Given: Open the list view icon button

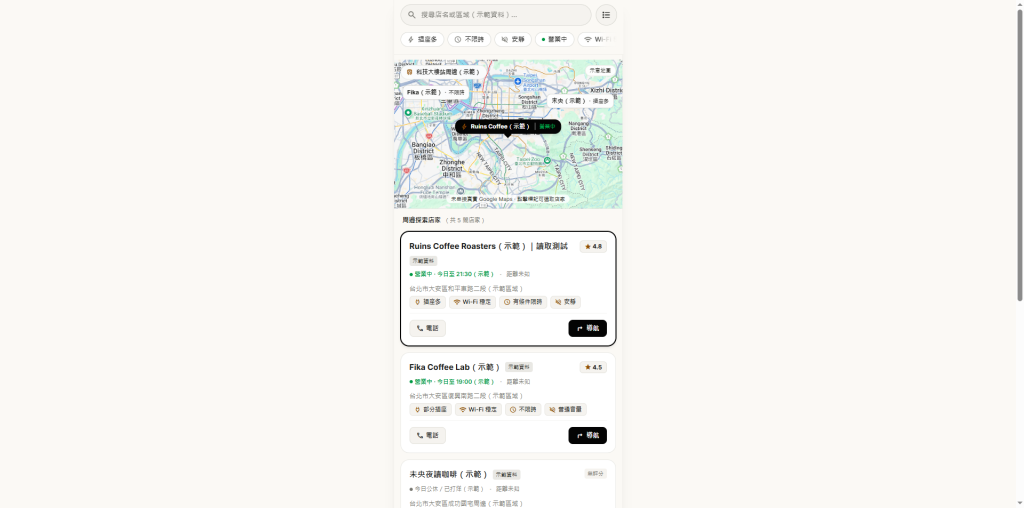Looking at the screenshot, I should point(606,14).
